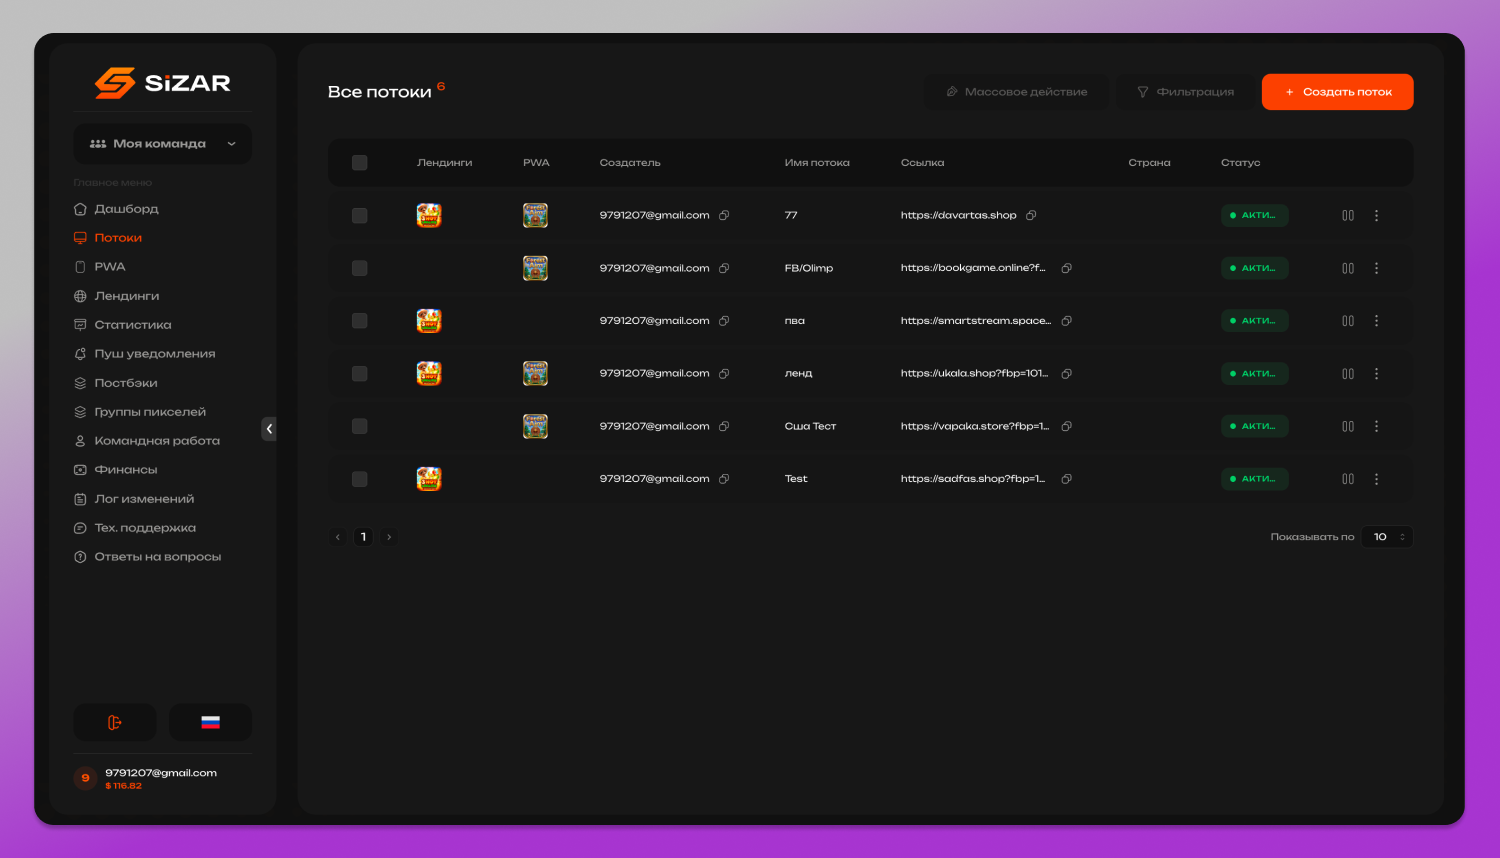
Task: Open the Russian flag language selector
Action: point(210,722)
